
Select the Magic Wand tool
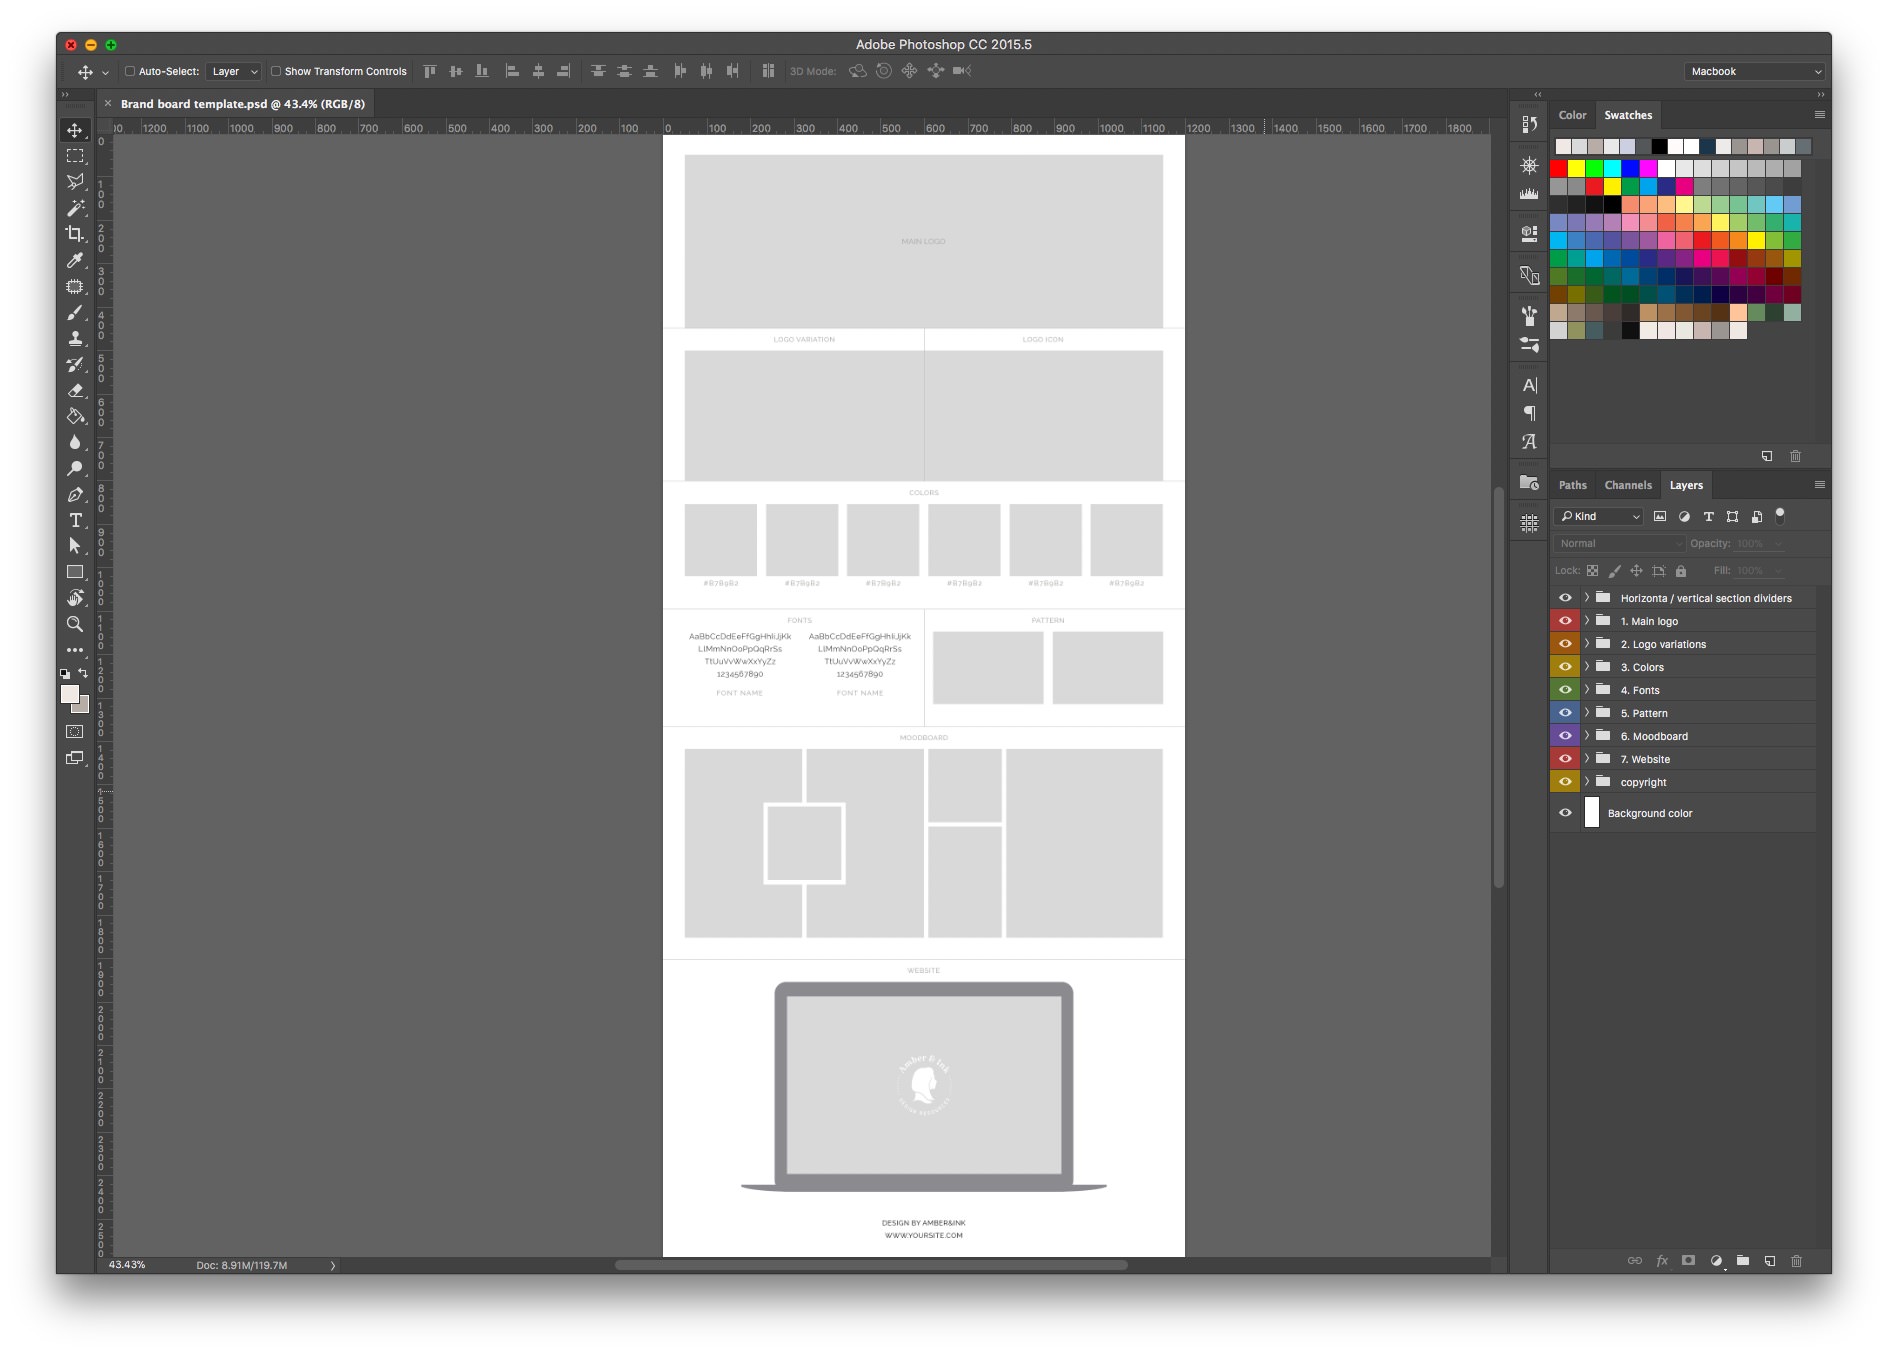click(x=75, y=208)
